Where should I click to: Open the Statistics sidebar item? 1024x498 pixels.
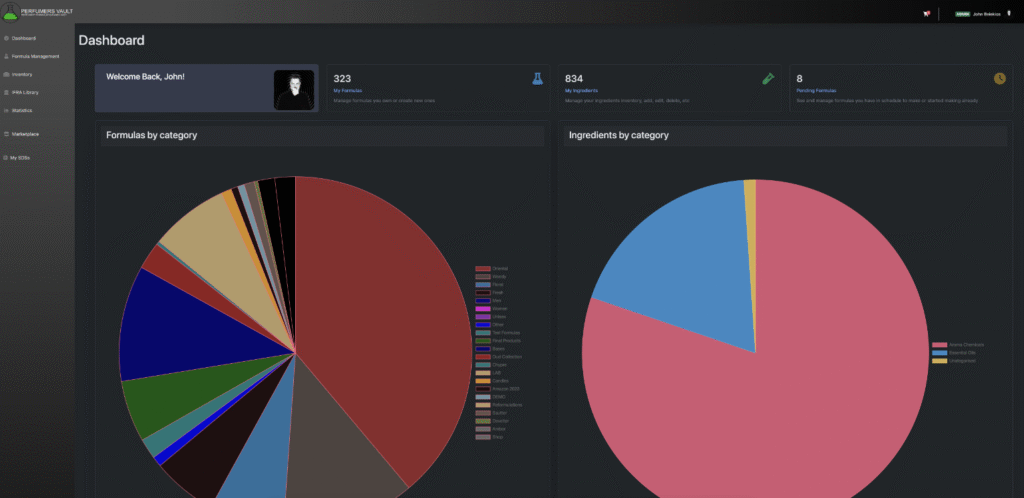point(18,110)
